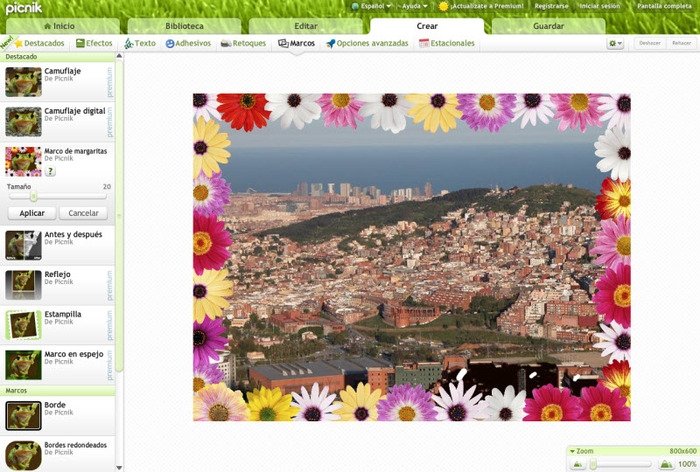Click the Rehacer button

681,43
